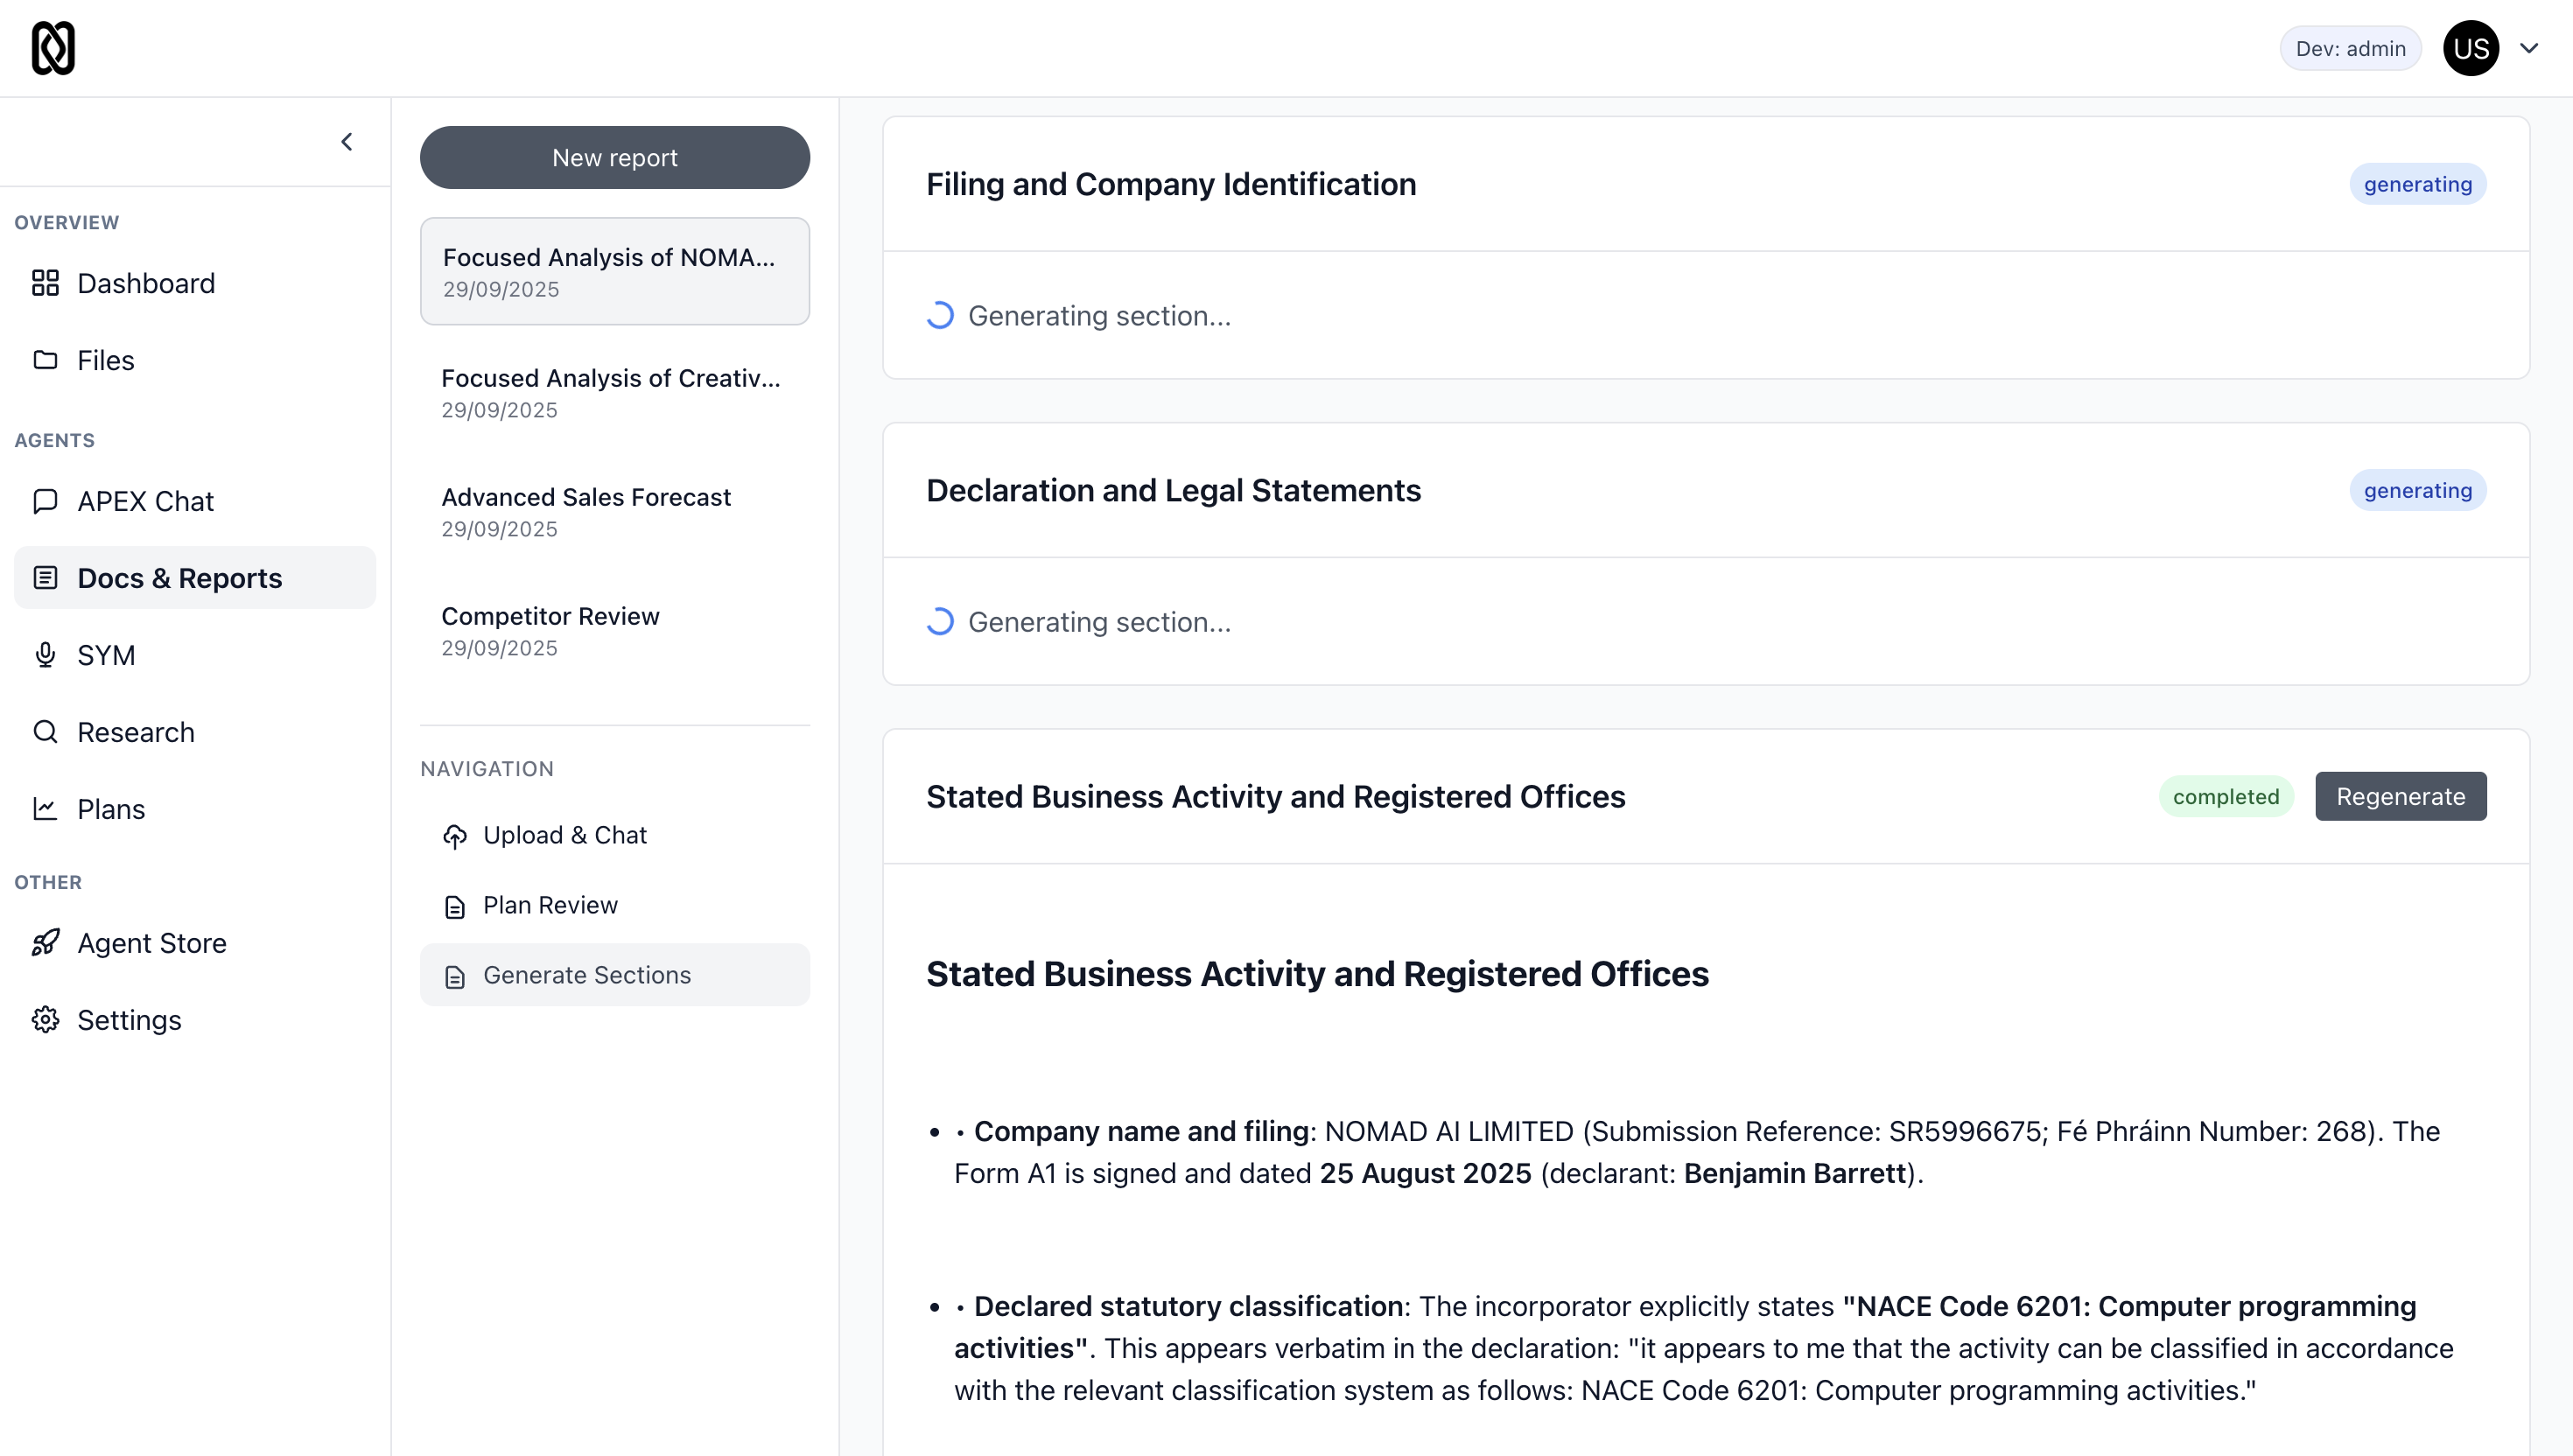Open the Files folder icon
2573x1456 pixels.
[x=45, y=360]
